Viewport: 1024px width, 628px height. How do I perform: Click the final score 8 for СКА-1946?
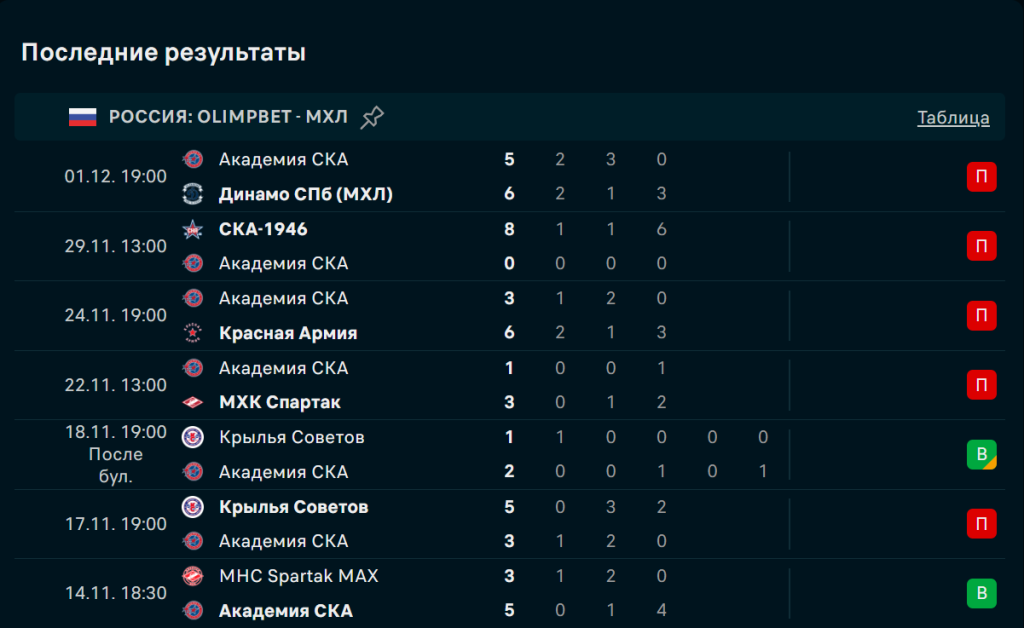(510, 229)
